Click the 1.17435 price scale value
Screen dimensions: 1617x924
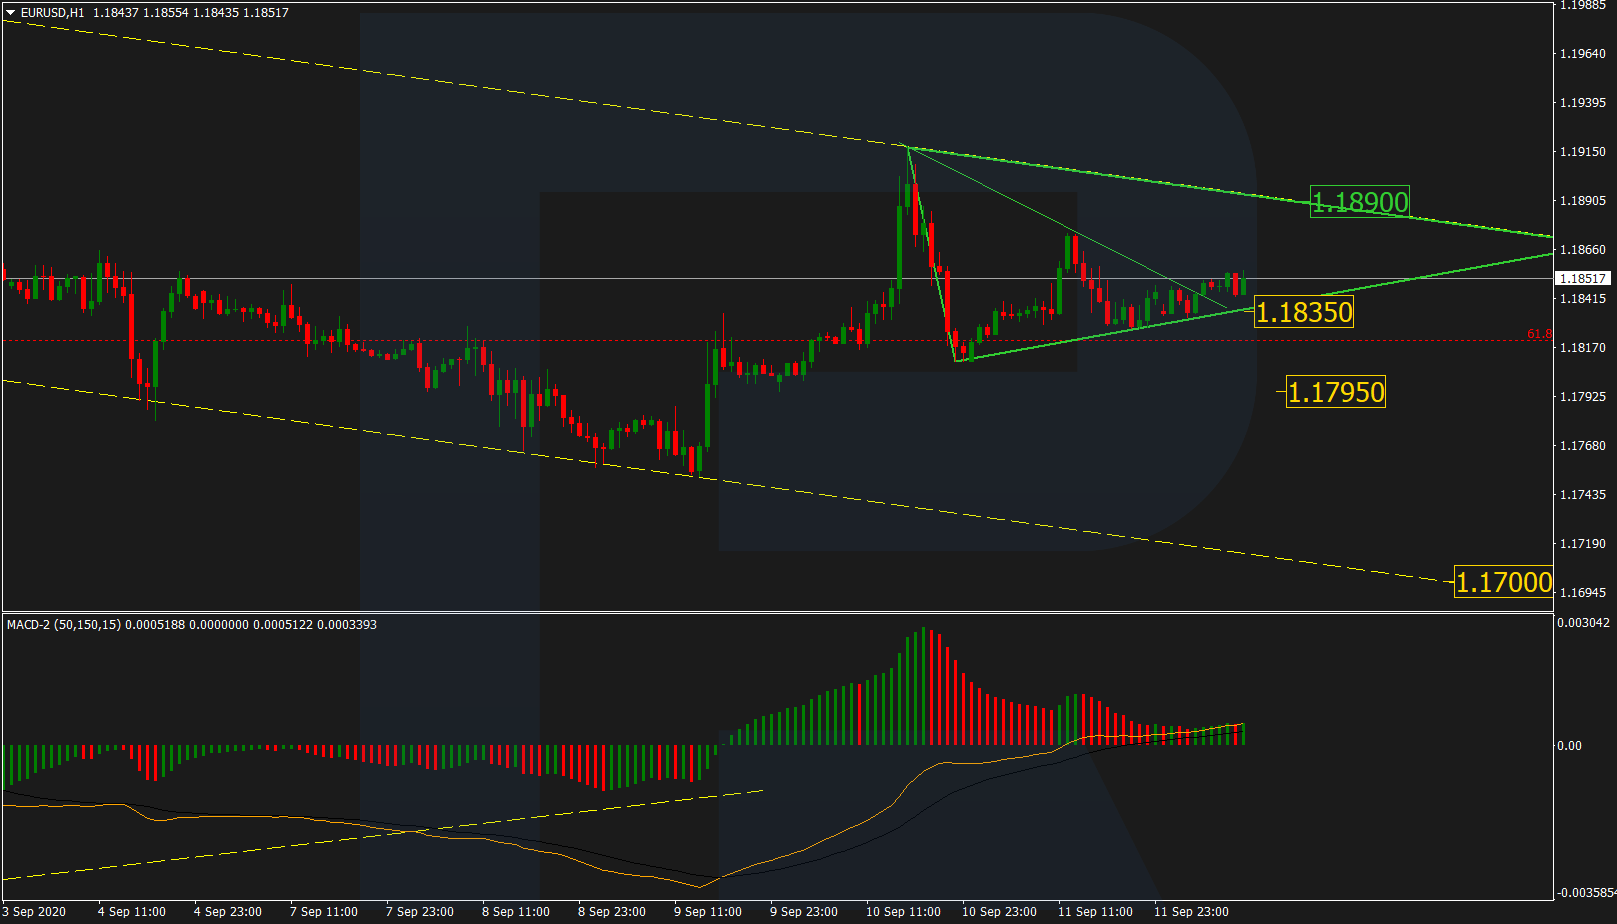click(1583, 495)
